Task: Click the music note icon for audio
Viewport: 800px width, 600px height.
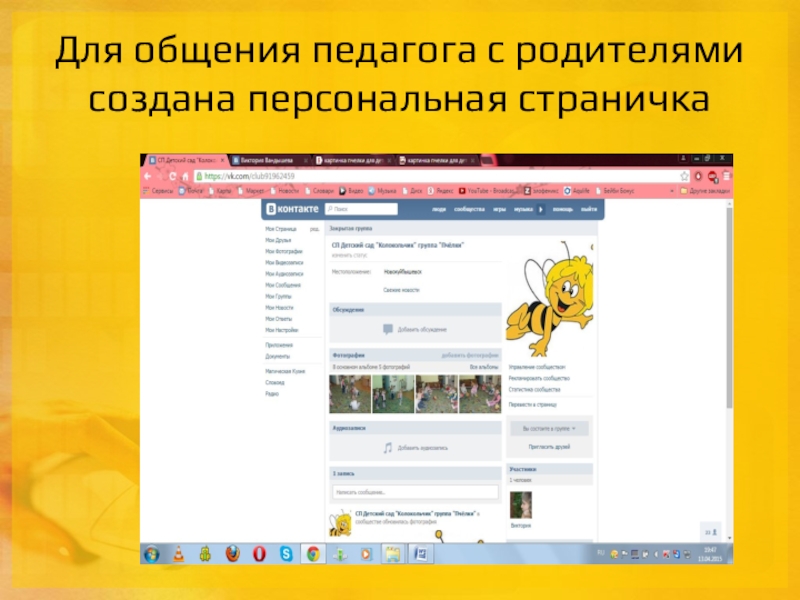Action: [388, 448]
